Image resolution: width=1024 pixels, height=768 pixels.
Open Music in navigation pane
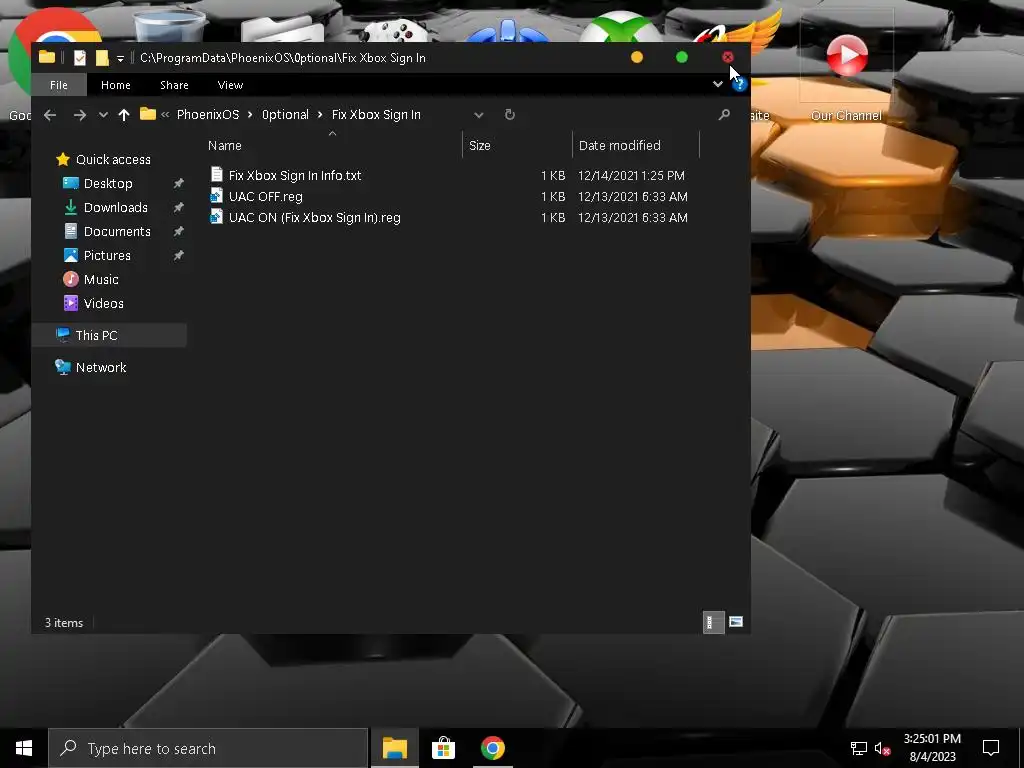(101, 280)
